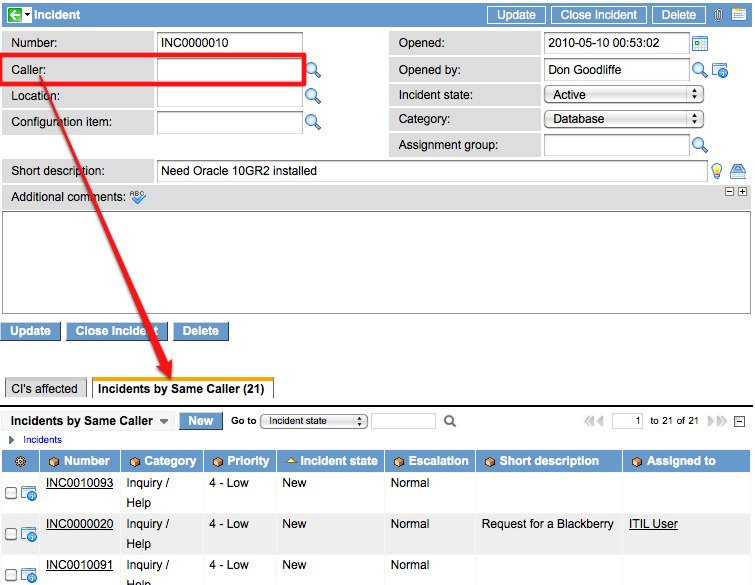Click the green back arrow icon
755x585 pixels.
click(x=14, y=15)
